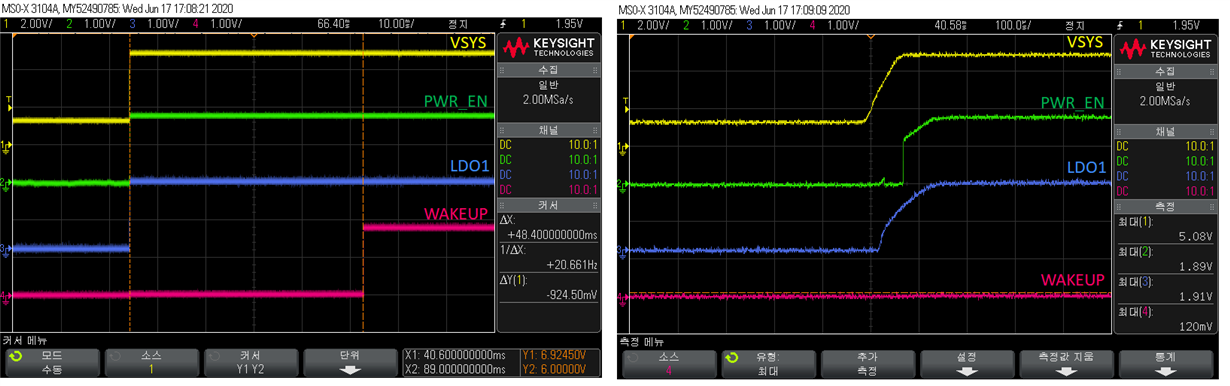The height and width of the screenshot is (386, 1230).
Task: Click the 소스 4 softkey on right scope
Action: pos(666,362)
